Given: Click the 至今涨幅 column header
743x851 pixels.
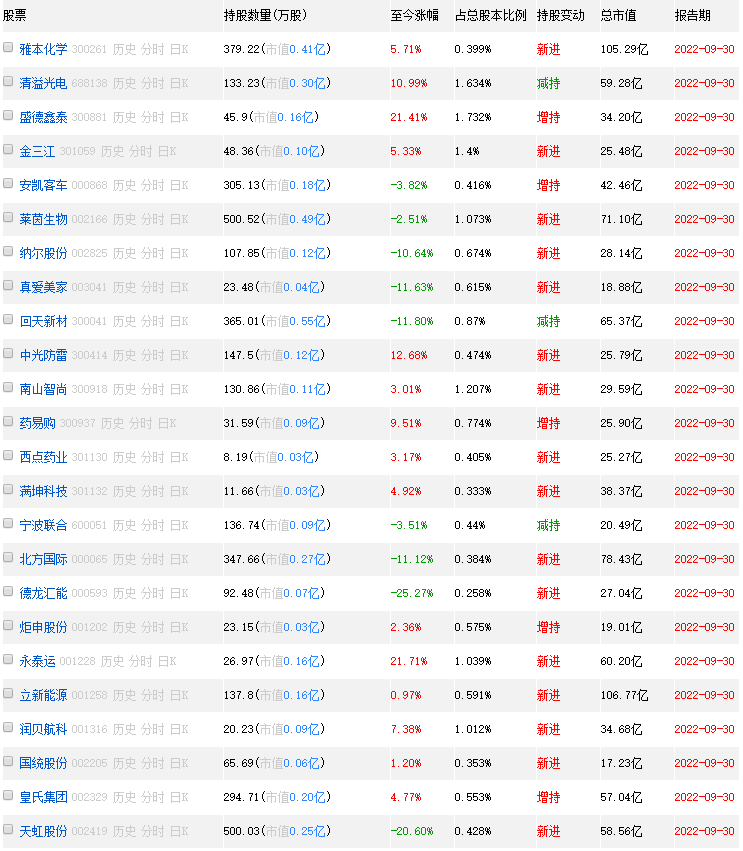Looking at the screenshot, I should point(415,15).
